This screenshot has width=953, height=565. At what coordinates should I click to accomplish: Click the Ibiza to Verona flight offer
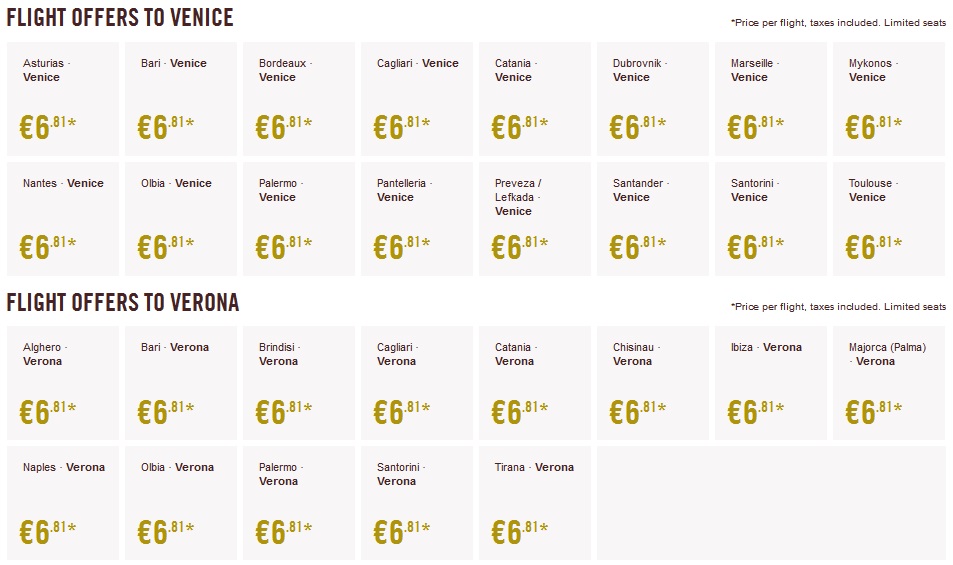click(x=770, y=382)
